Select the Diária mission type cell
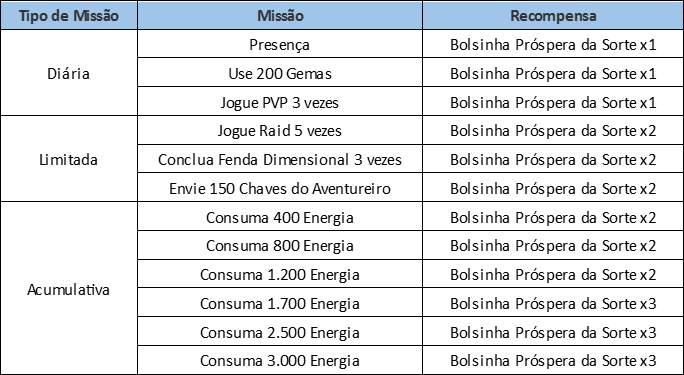This screenshot has height=375, width=684. pyautogui.click(x=69, y=73)
